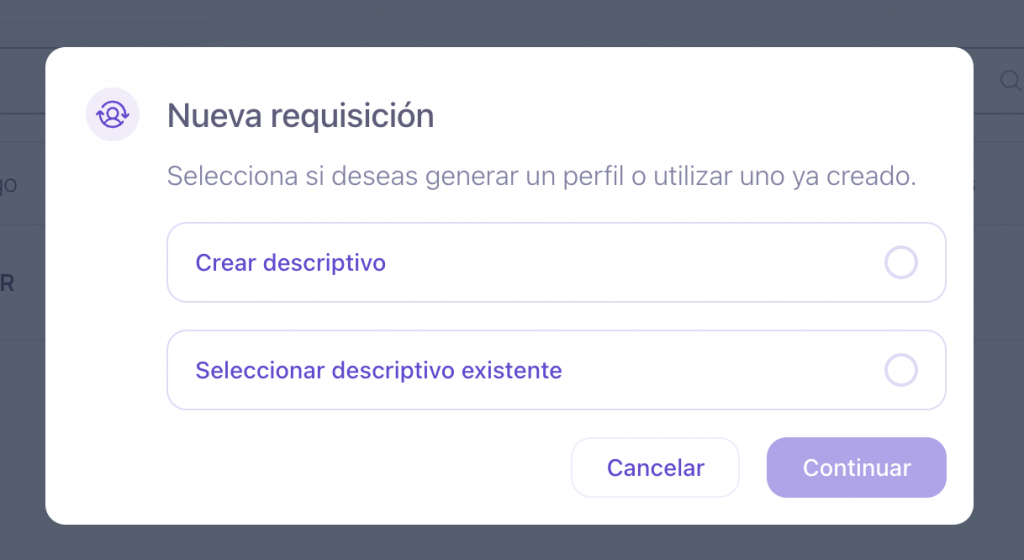1024x560 pixels.
Task: Click the word "descriptivo" in the first option
Action: (x=324, y=263)
